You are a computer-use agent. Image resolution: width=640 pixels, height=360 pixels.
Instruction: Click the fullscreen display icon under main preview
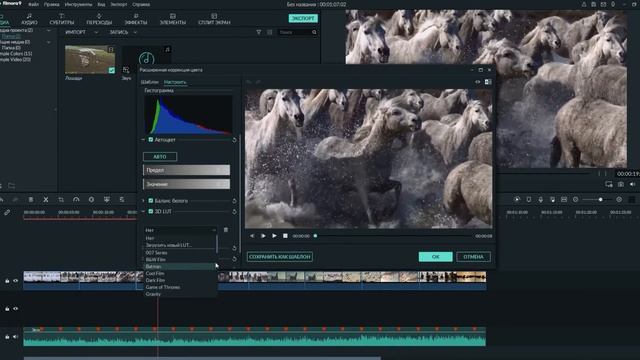tap(609, 184)
